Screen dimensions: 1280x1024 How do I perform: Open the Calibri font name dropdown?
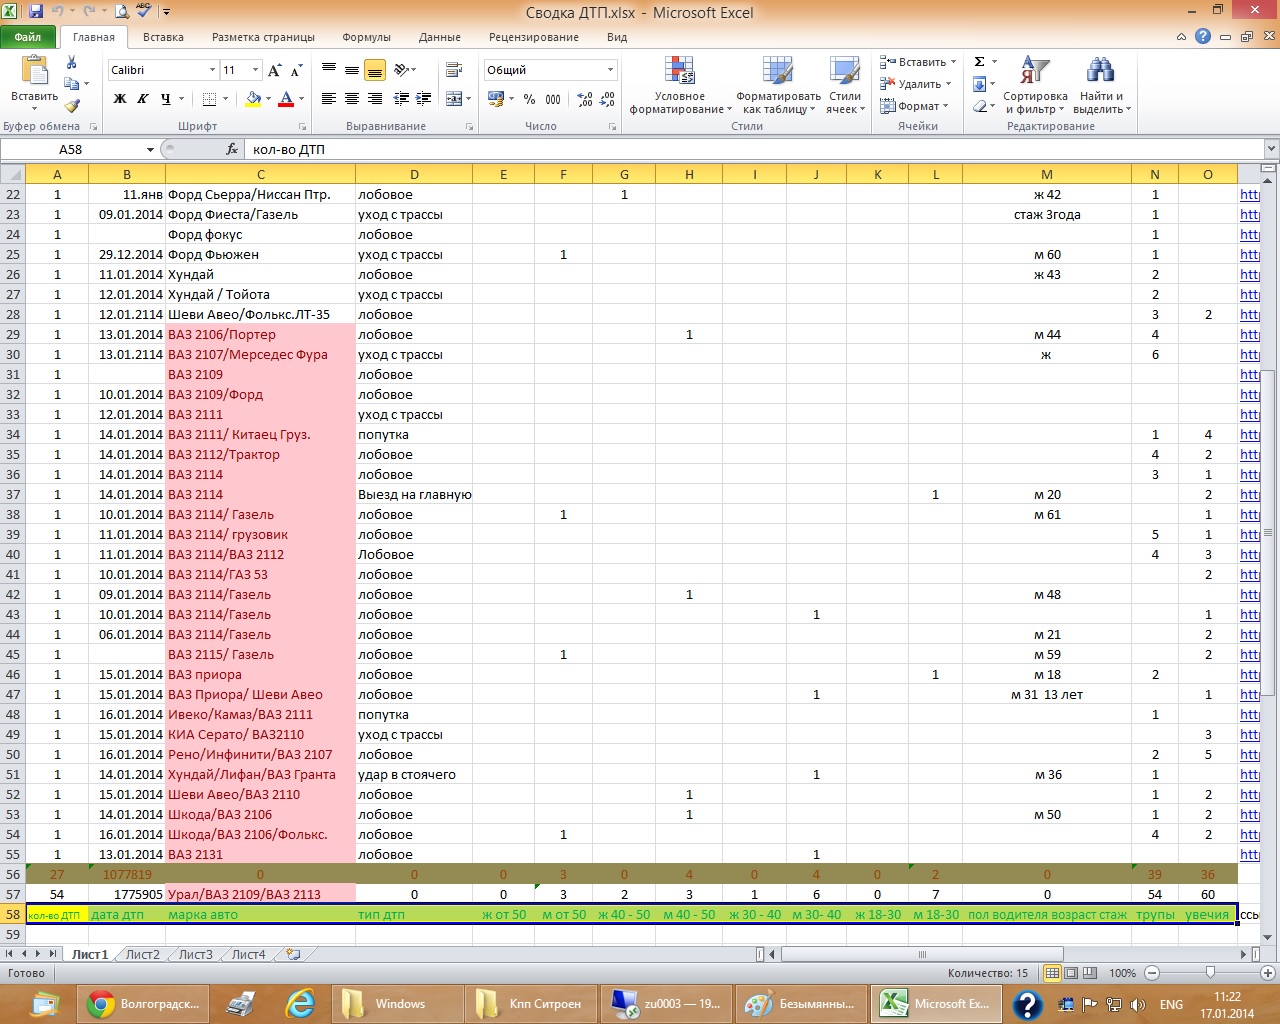pos(212,70)
